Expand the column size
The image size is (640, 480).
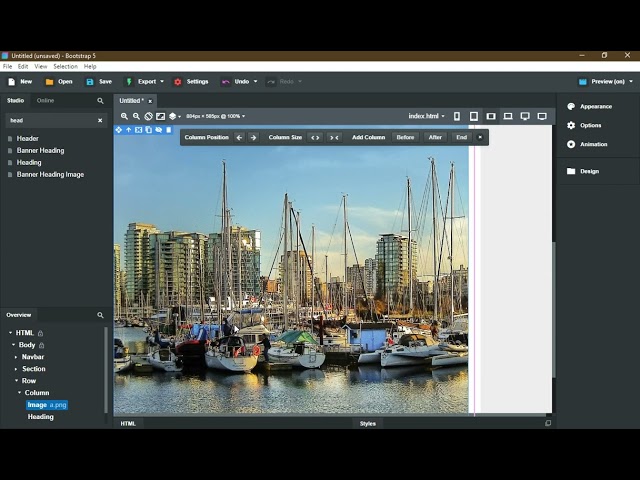pos(315,138)
